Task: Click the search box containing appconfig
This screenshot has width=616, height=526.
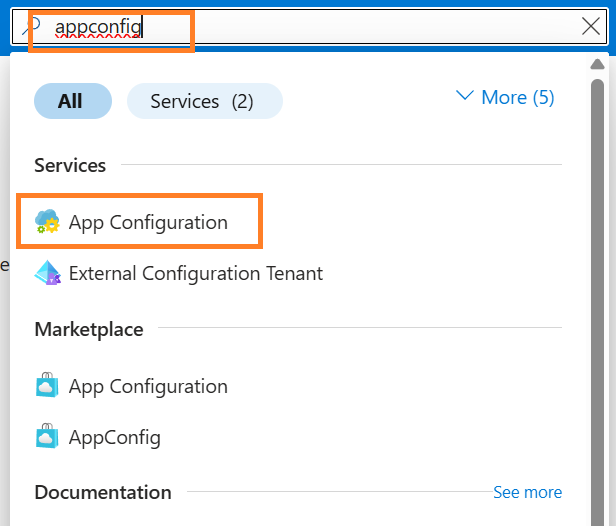Action: click(x=310, y=27)
